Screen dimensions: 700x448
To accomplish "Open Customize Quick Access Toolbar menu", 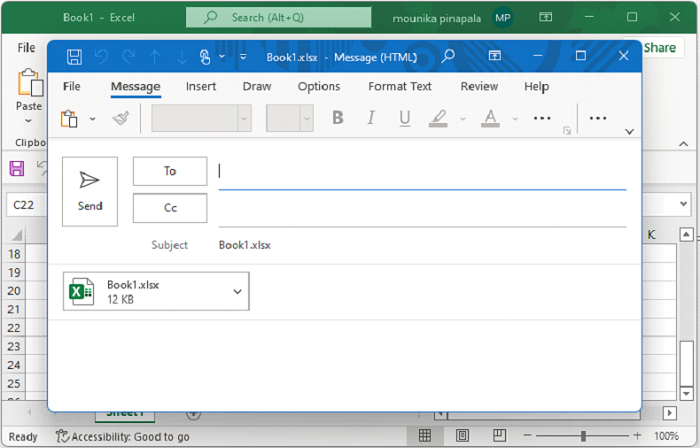I will point(243,57).
